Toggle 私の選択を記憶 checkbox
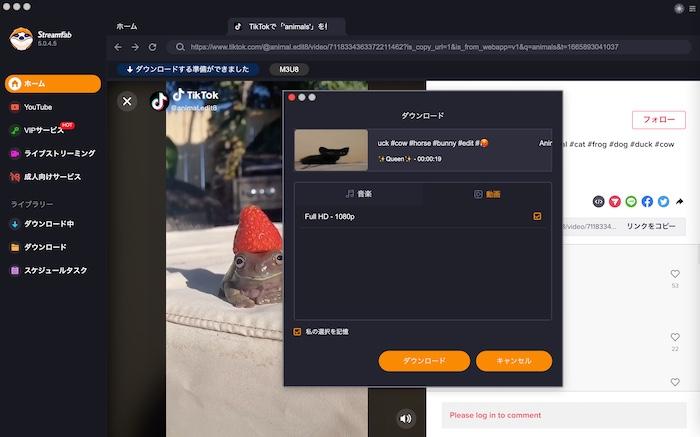Viewport: 700px width, 437px height. 297,332
